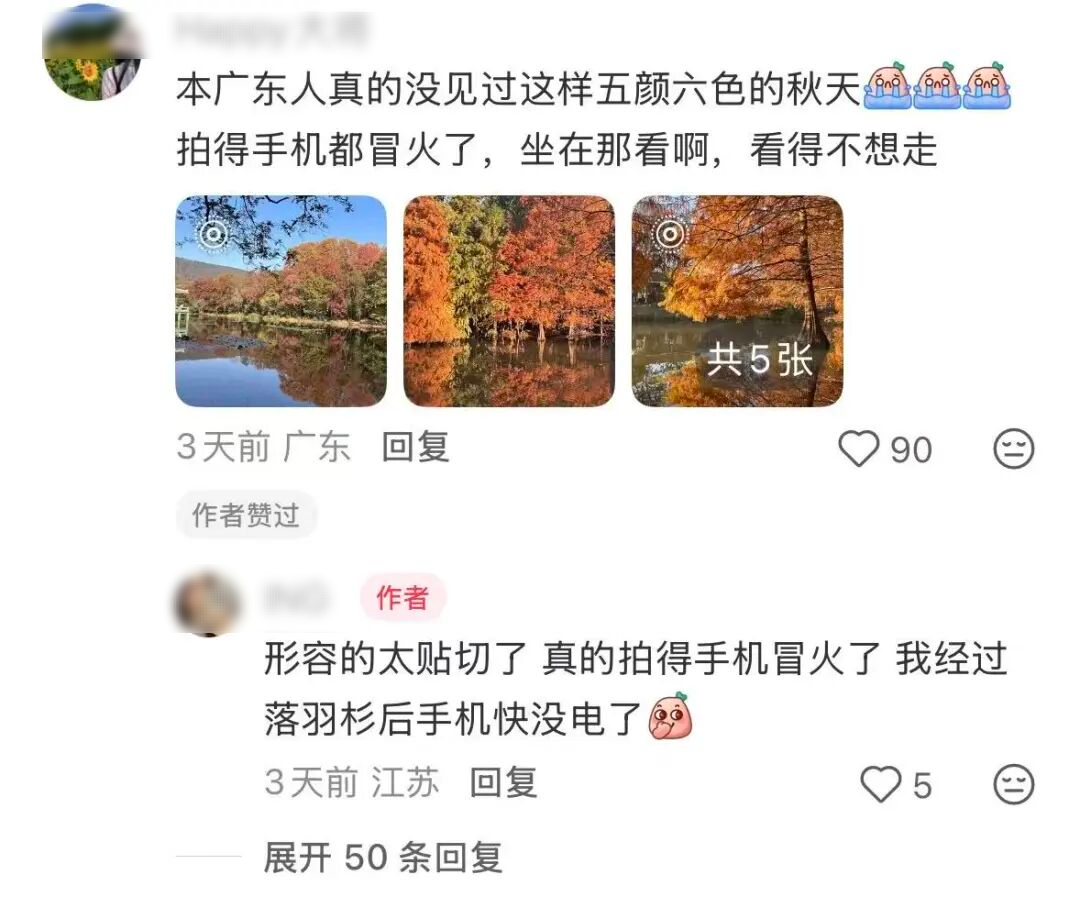Click the 作者赞过 badge
This screenshot has height=908, width=1080.
[246, 515]
